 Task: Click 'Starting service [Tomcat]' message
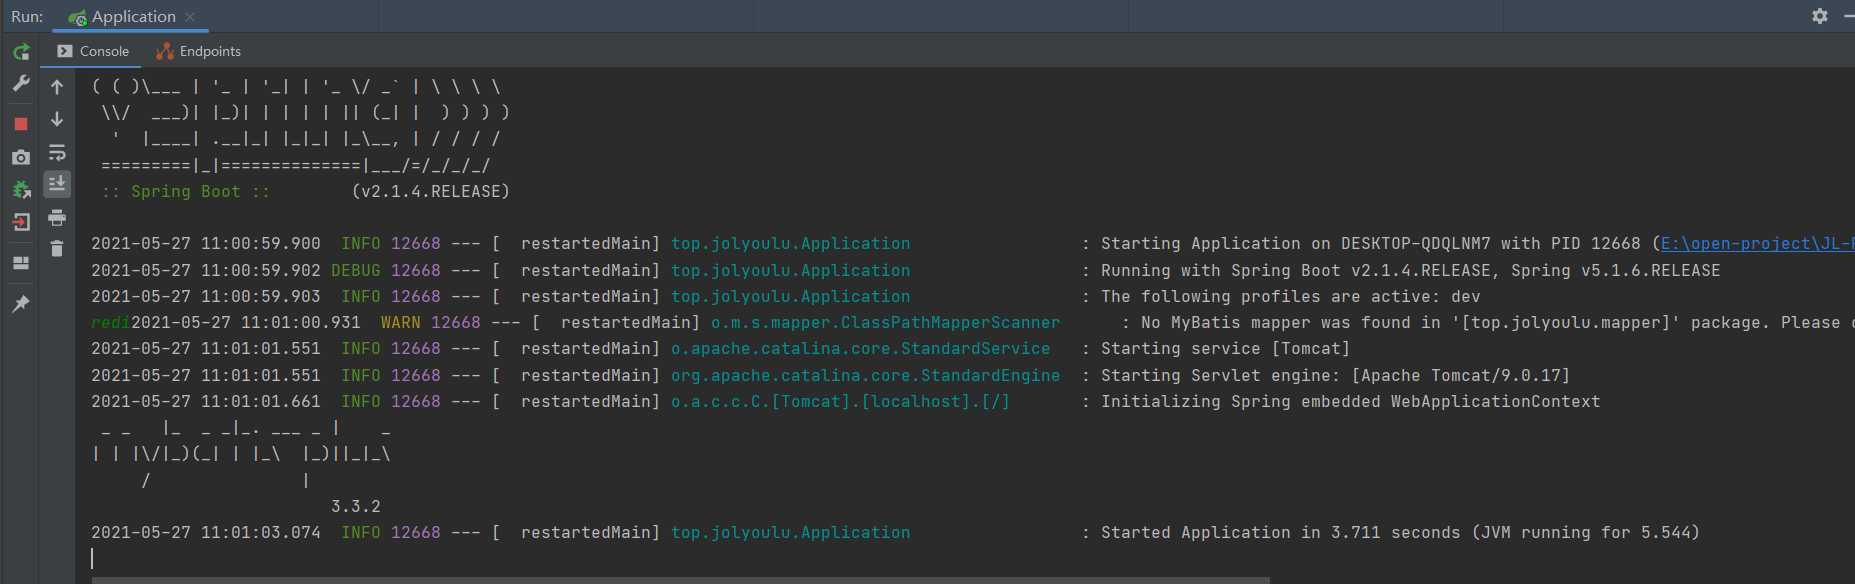(x=1226, y=349)
